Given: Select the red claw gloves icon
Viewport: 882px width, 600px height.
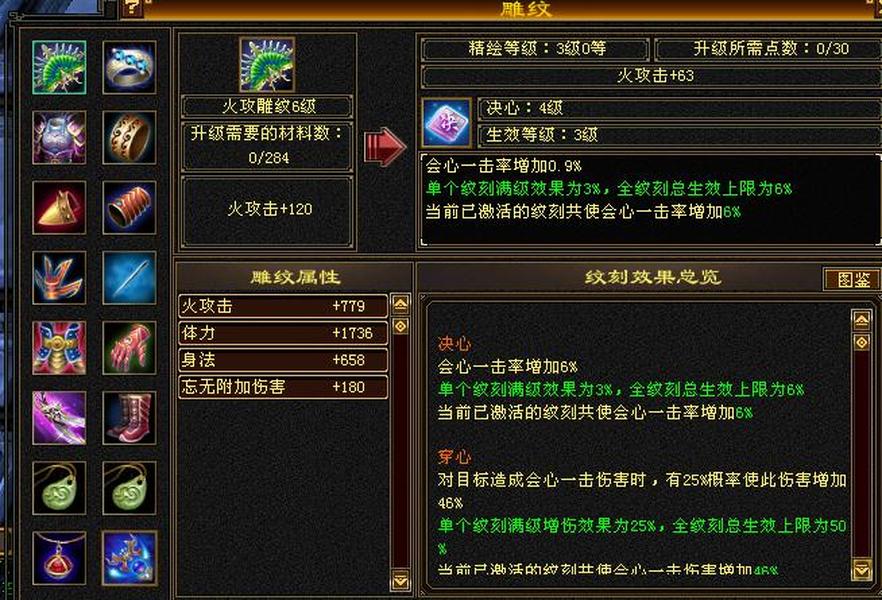Looking at the screenshot, I should 129,348.
